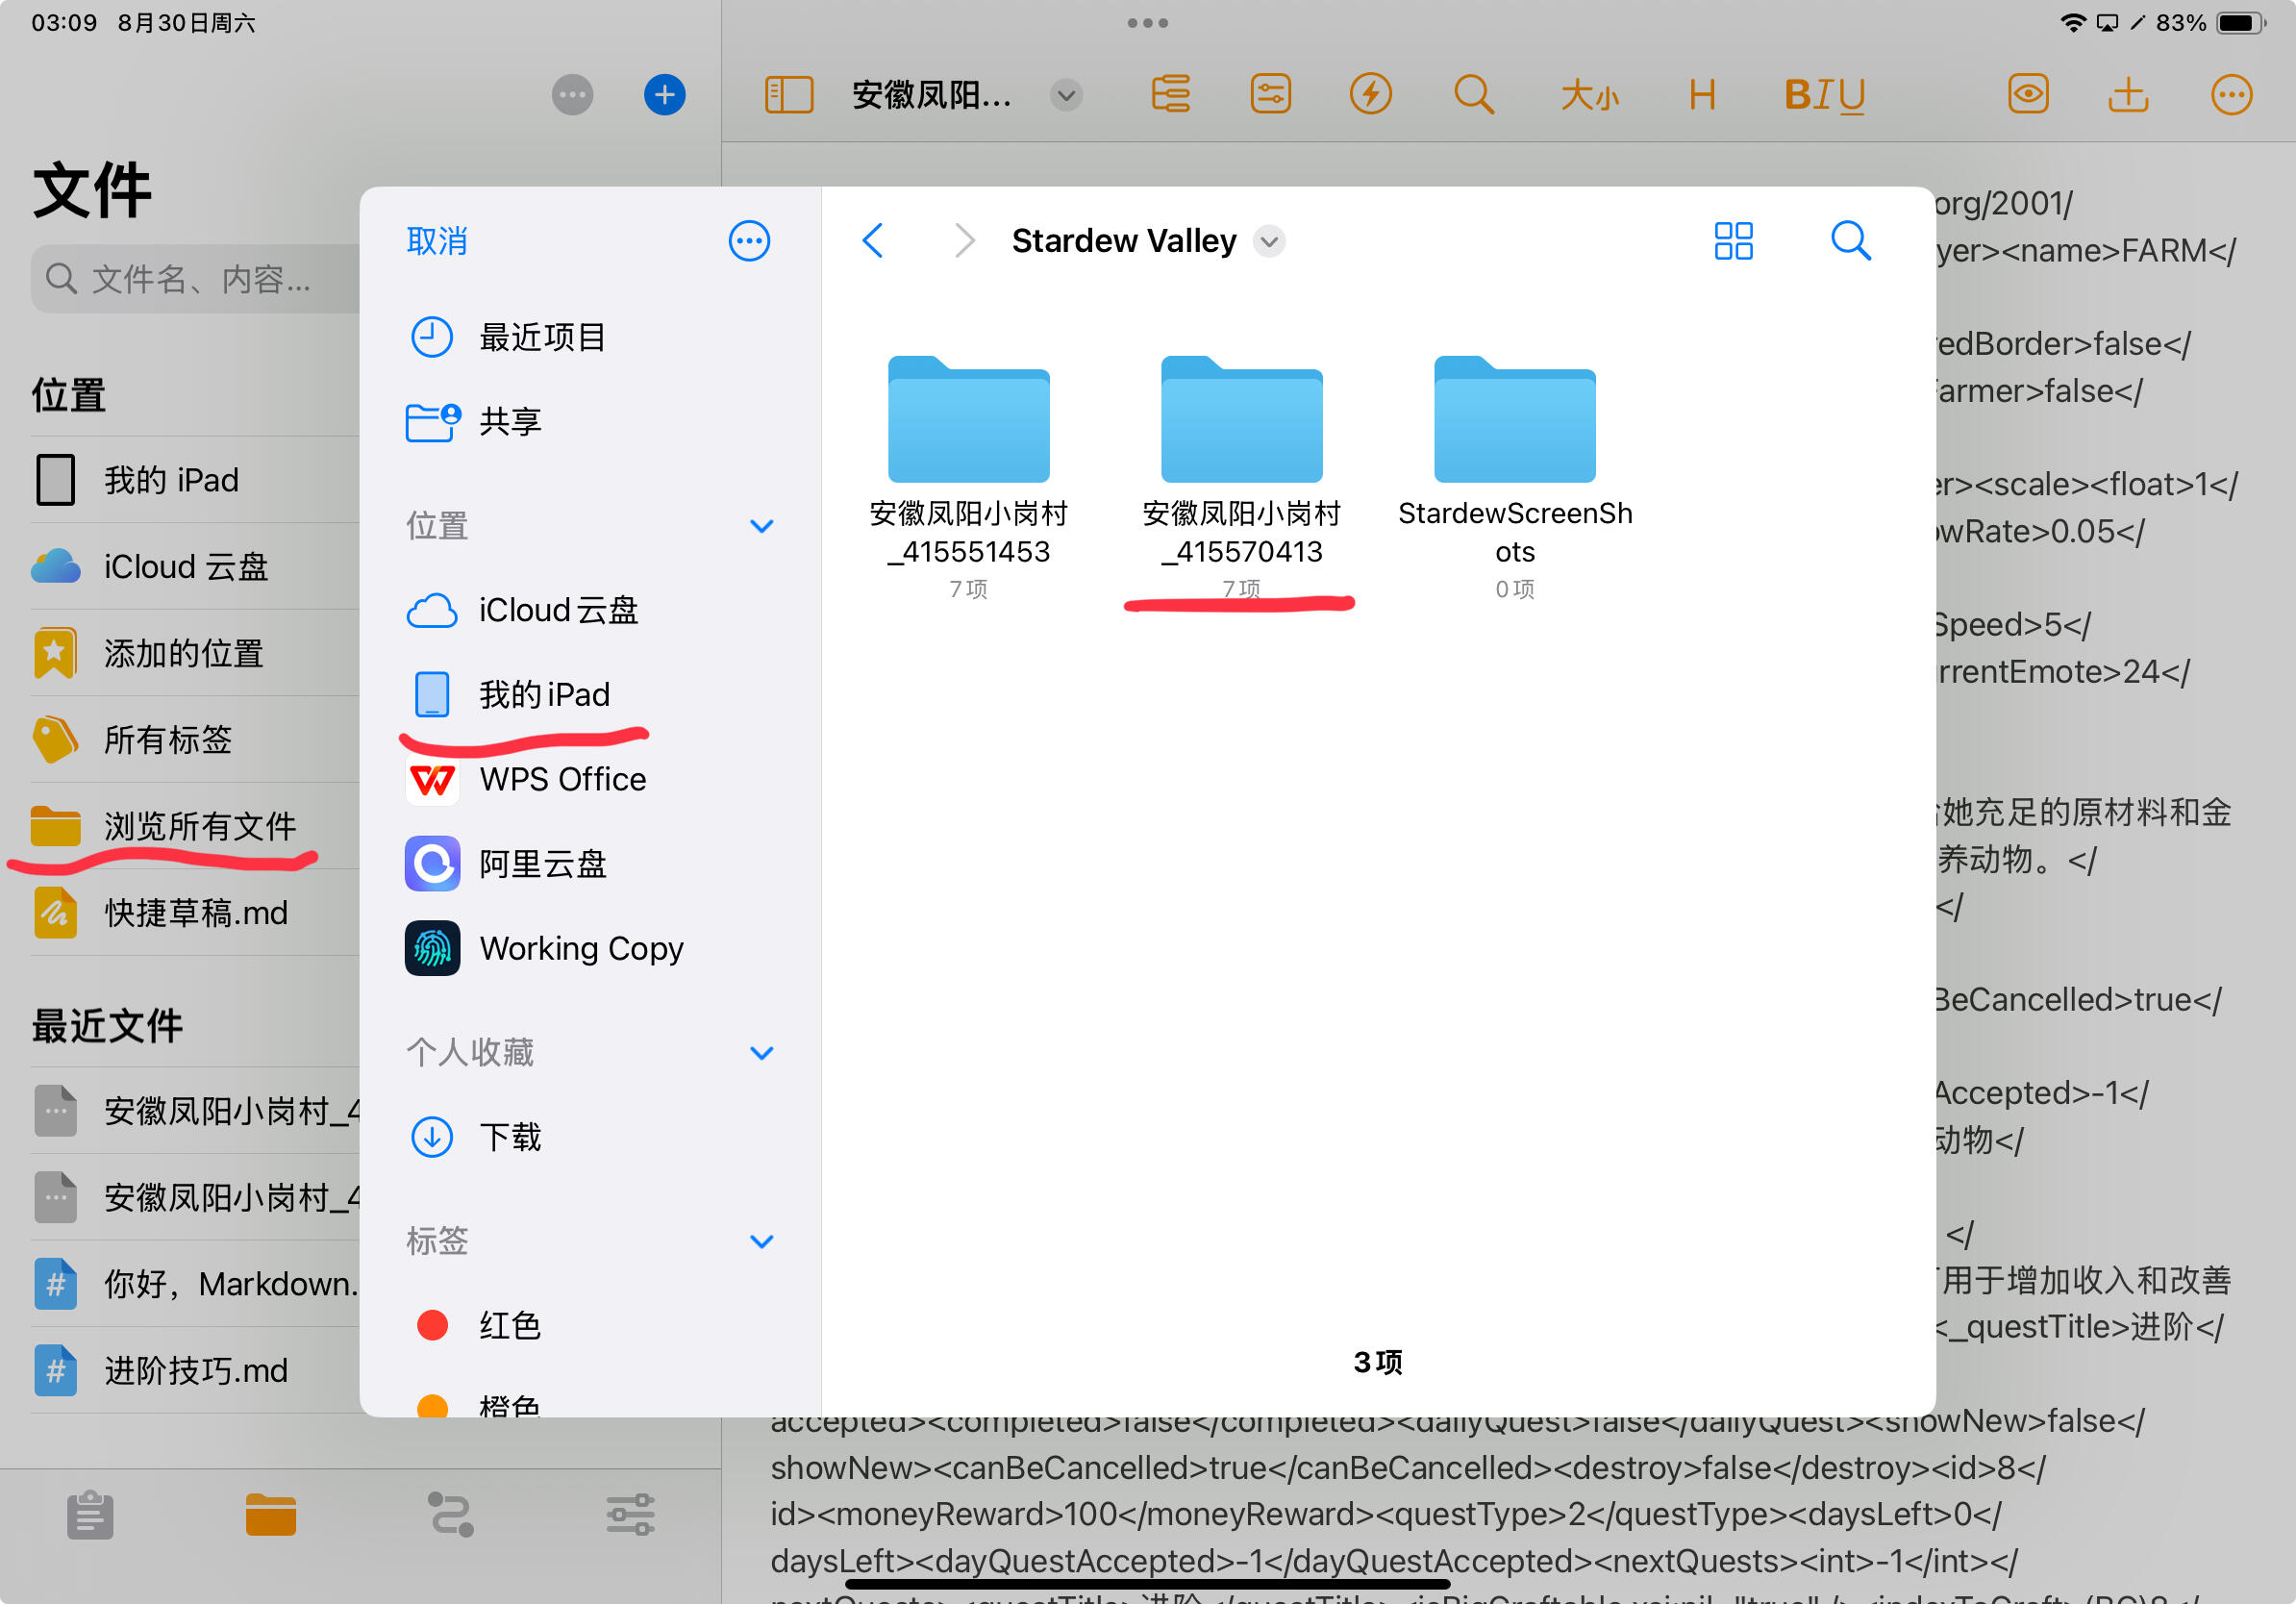Open recent file 进阶技巧.md
2296x1604 pixels.
click(196, 1371)
